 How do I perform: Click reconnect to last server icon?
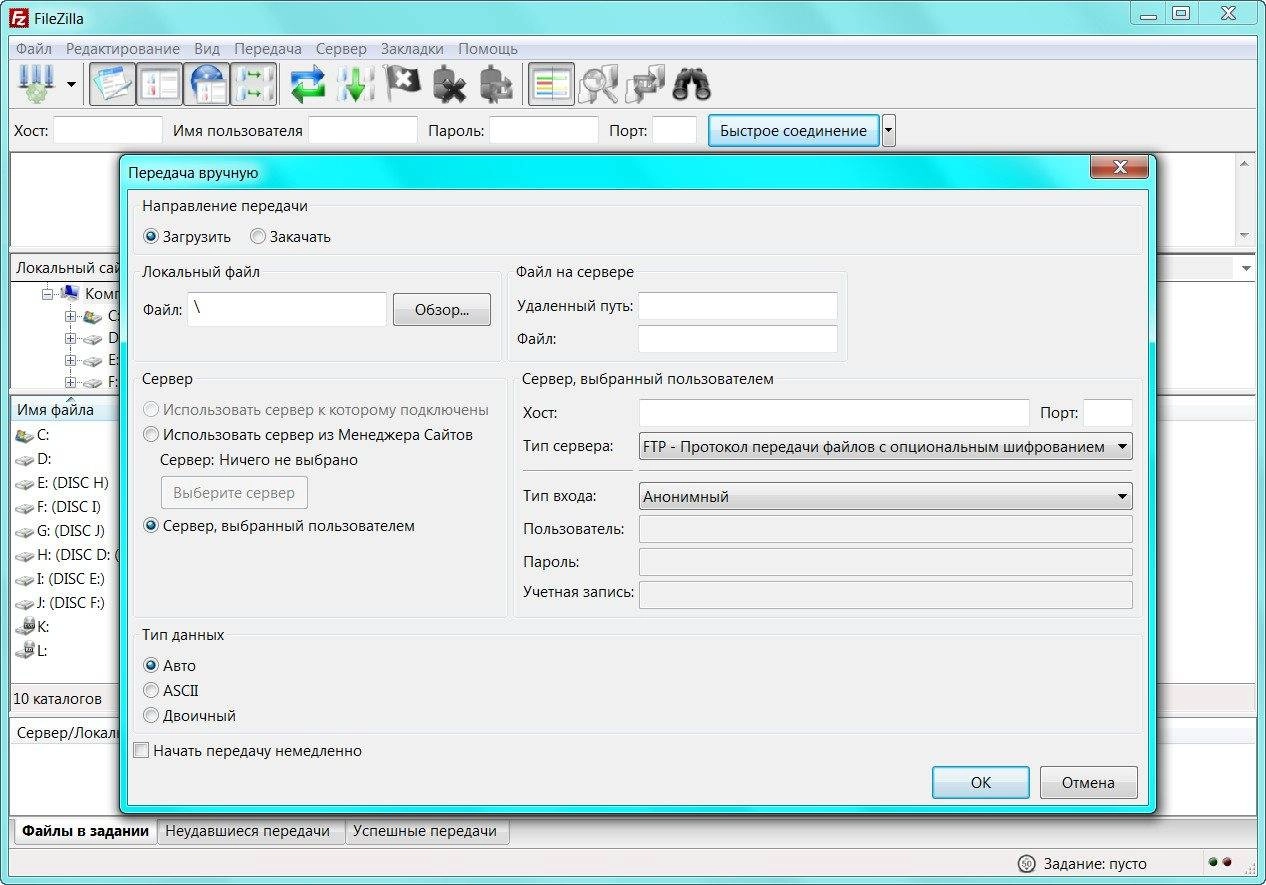pos(496,85)
